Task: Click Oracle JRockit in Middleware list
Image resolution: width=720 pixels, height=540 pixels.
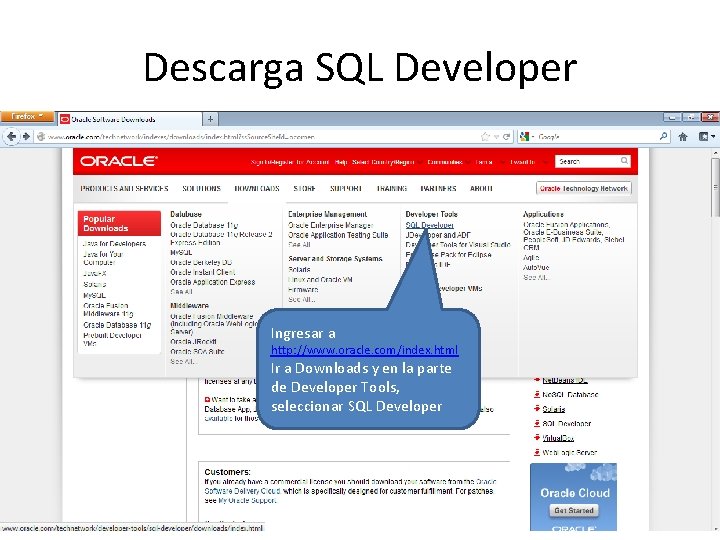Action: coord(193,342)
